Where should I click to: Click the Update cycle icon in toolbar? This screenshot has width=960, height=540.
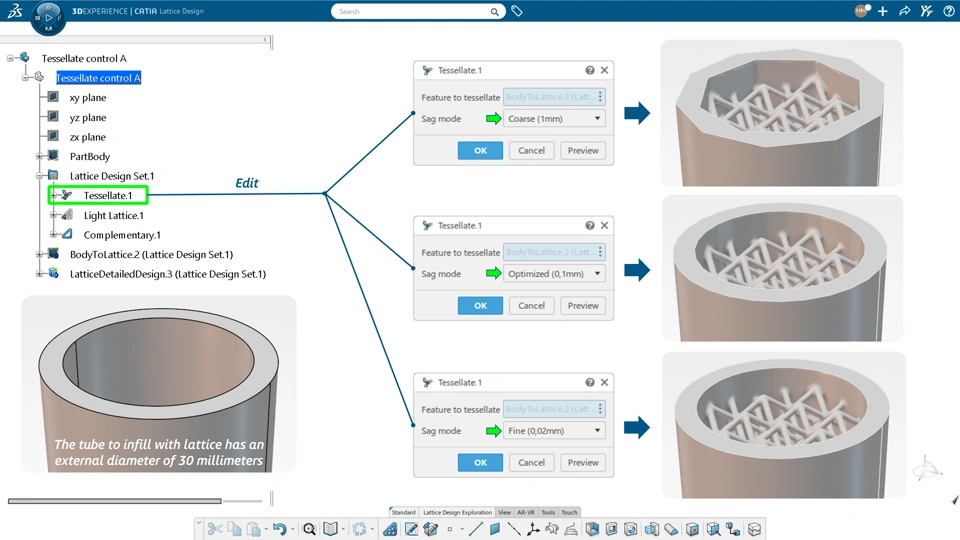pos(359,529)
